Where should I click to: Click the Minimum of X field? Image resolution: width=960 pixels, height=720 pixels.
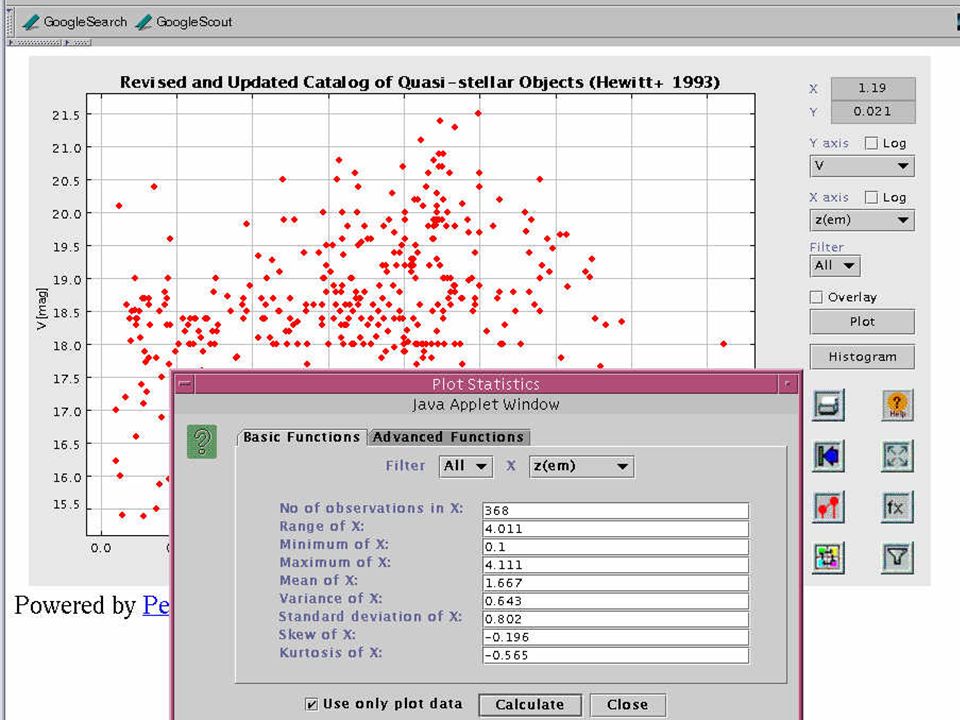click(x=615, y=547)
